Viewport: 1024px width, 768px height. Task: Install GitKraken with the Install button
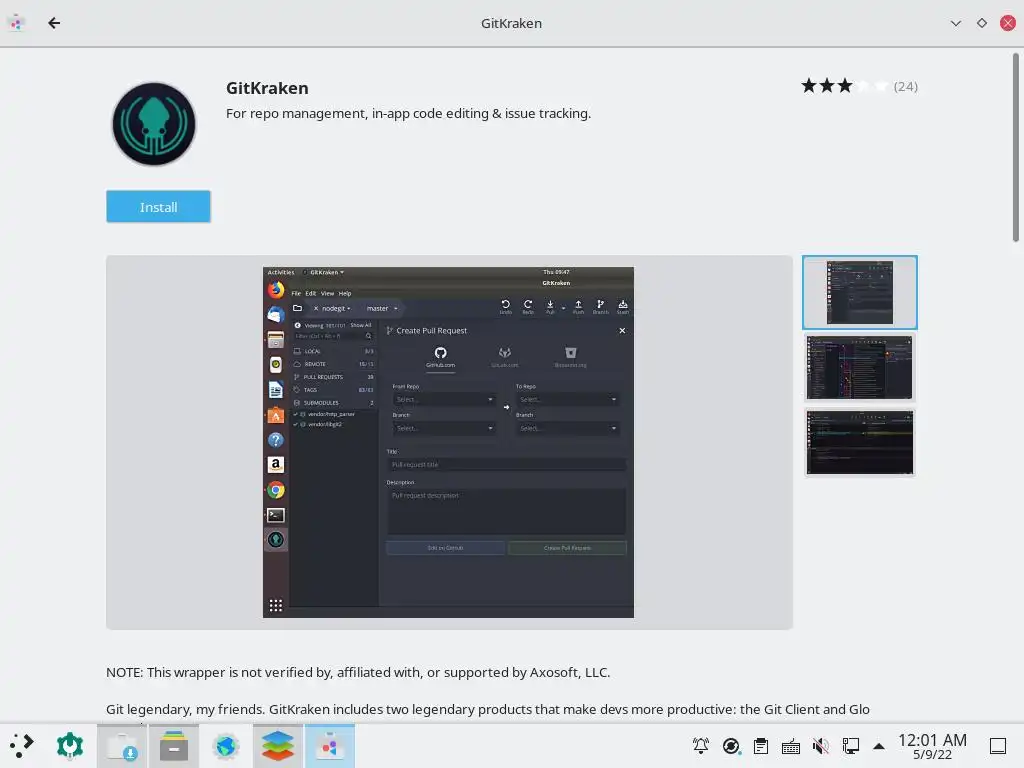pyautogui.click(x=158, y=207)
